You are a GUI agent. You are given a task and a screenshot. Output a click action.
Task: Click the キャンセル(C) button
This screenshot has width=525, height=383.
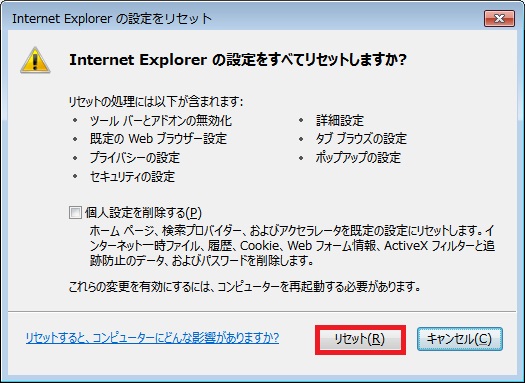point(460,339)
